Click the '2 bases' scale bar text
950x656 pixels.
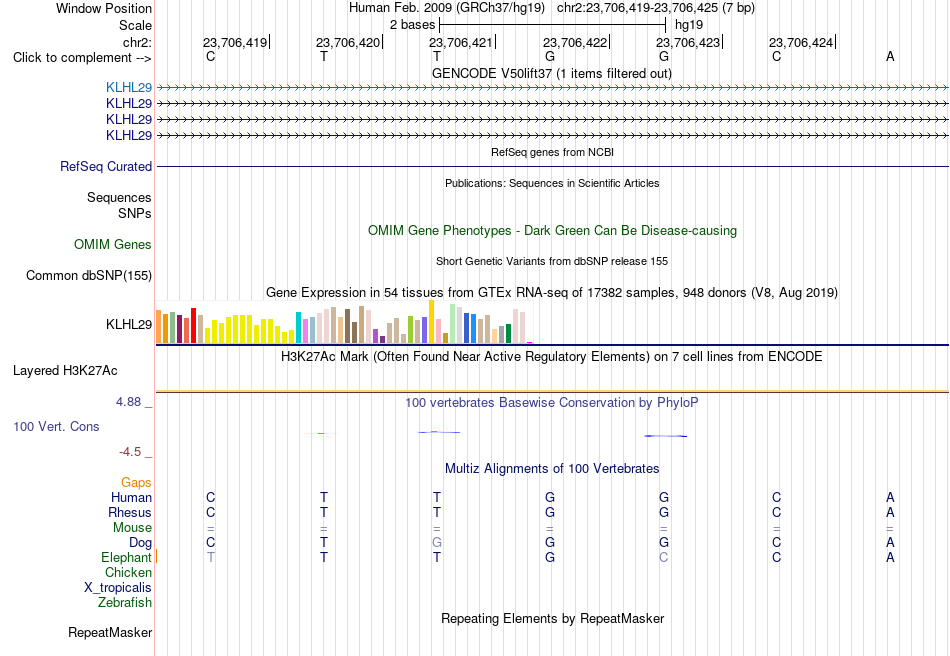coord(412,25)
